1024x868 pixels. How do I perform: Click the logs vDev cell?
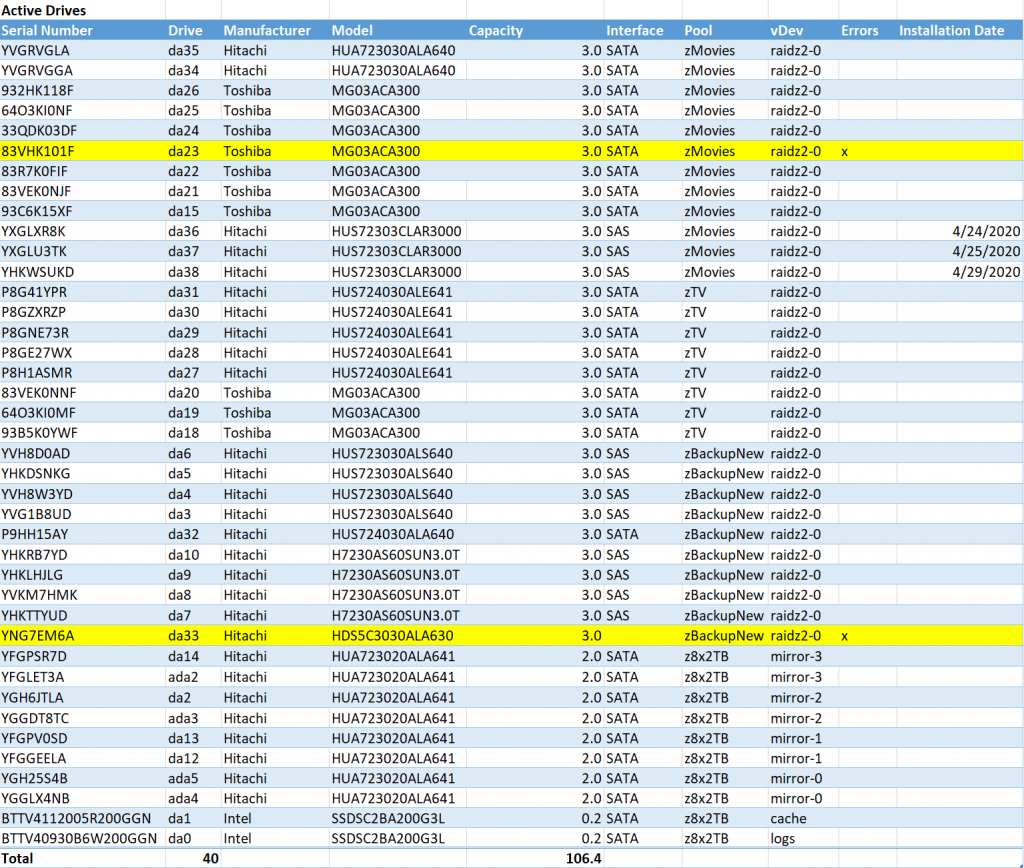point(782,839)
